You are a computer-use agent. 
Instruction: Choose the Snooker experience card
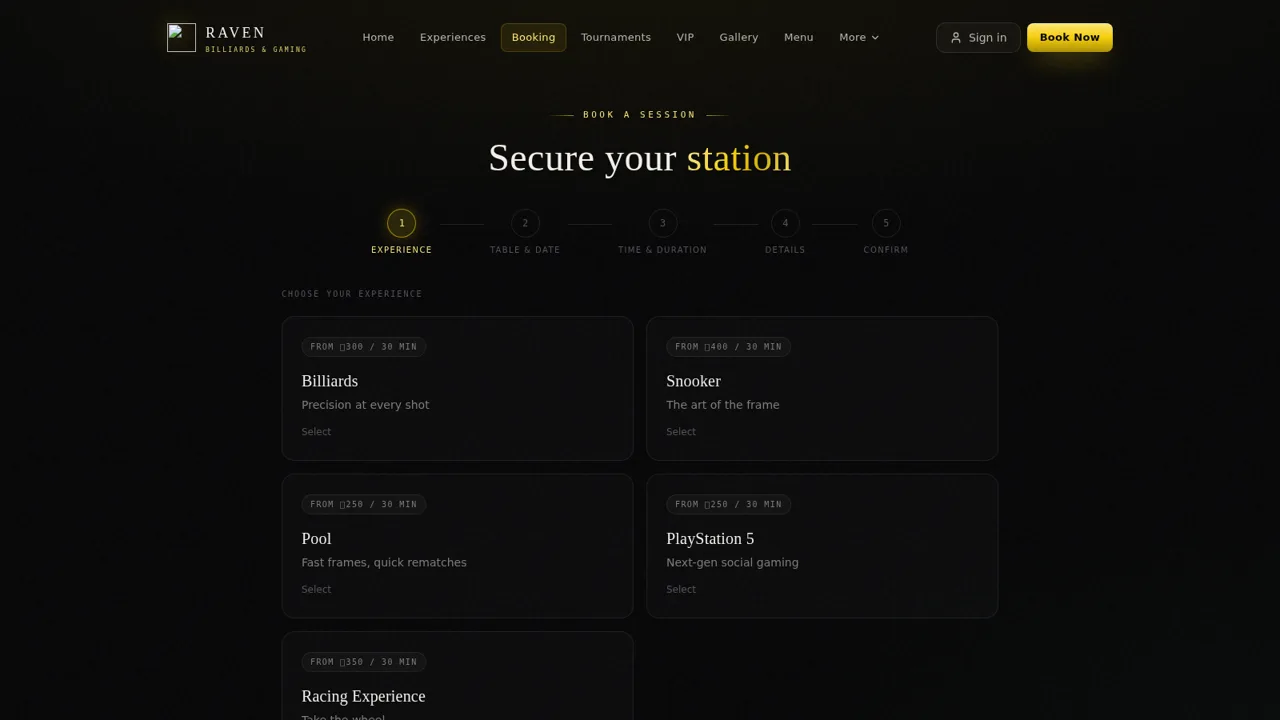pos(822,389)
